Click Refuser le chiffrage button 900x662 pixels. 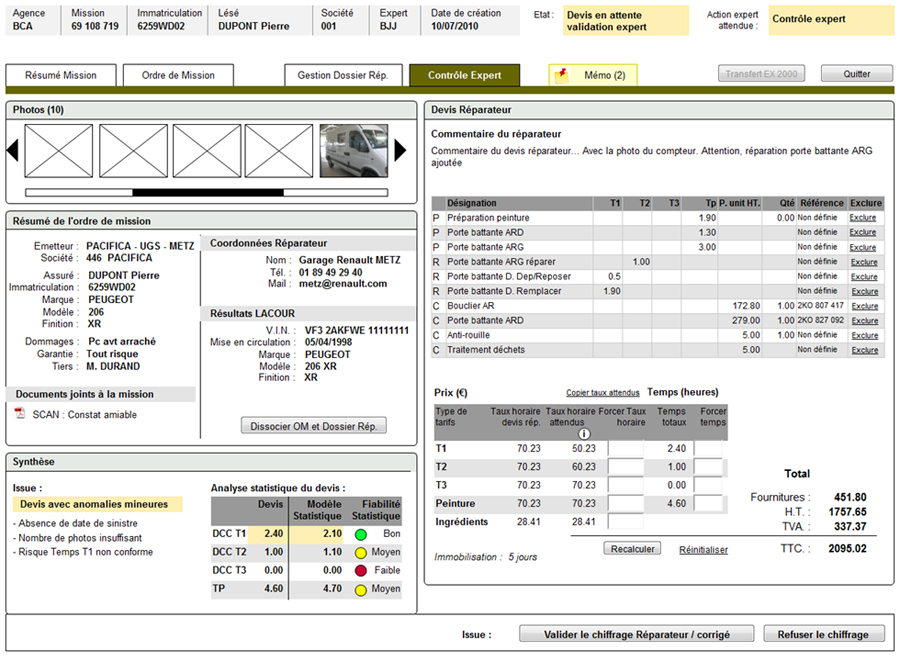pyautogui.click(x=823, y=634)
